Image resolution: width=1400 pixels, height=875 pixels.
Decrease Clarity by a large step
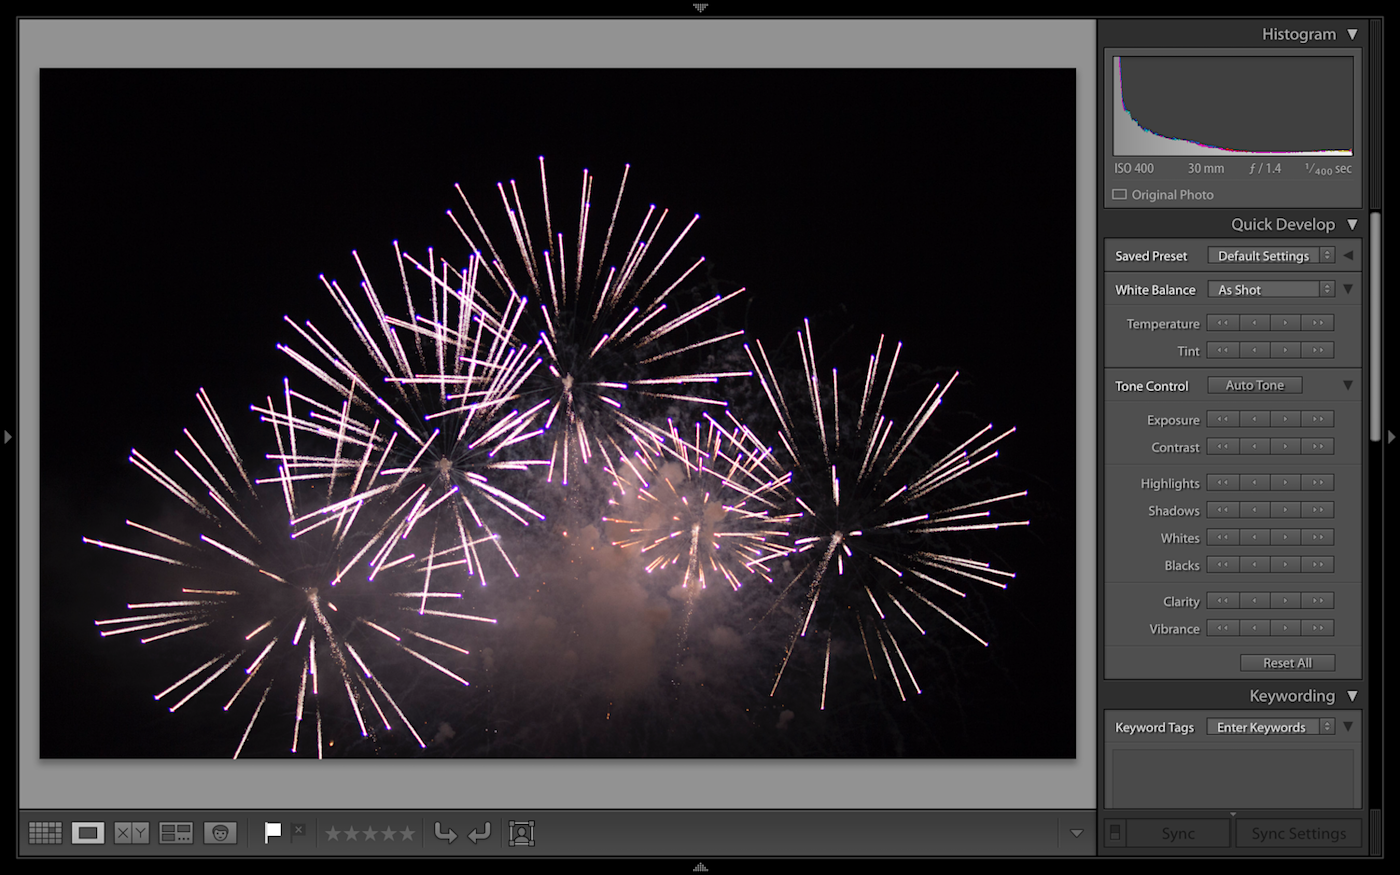coord(1223,600)
